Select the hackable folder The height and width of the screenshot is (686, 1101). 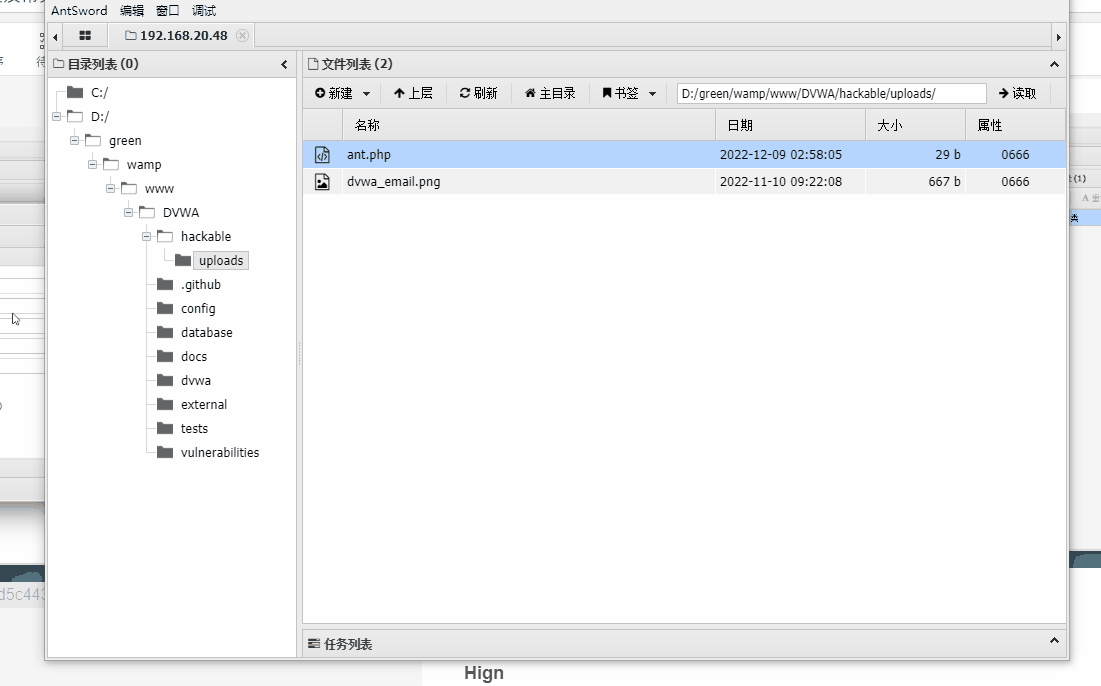tap(206, 237)
